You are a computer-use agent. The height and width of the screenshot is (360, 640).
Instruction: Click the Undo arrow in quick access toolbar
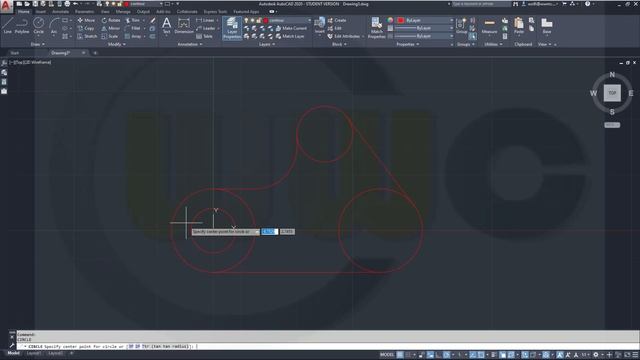[x=76, y=4]
